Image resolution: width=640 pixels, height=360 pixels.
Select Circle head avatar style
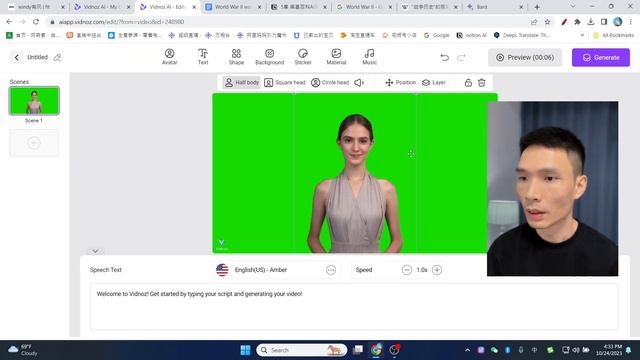coord(330,82)
